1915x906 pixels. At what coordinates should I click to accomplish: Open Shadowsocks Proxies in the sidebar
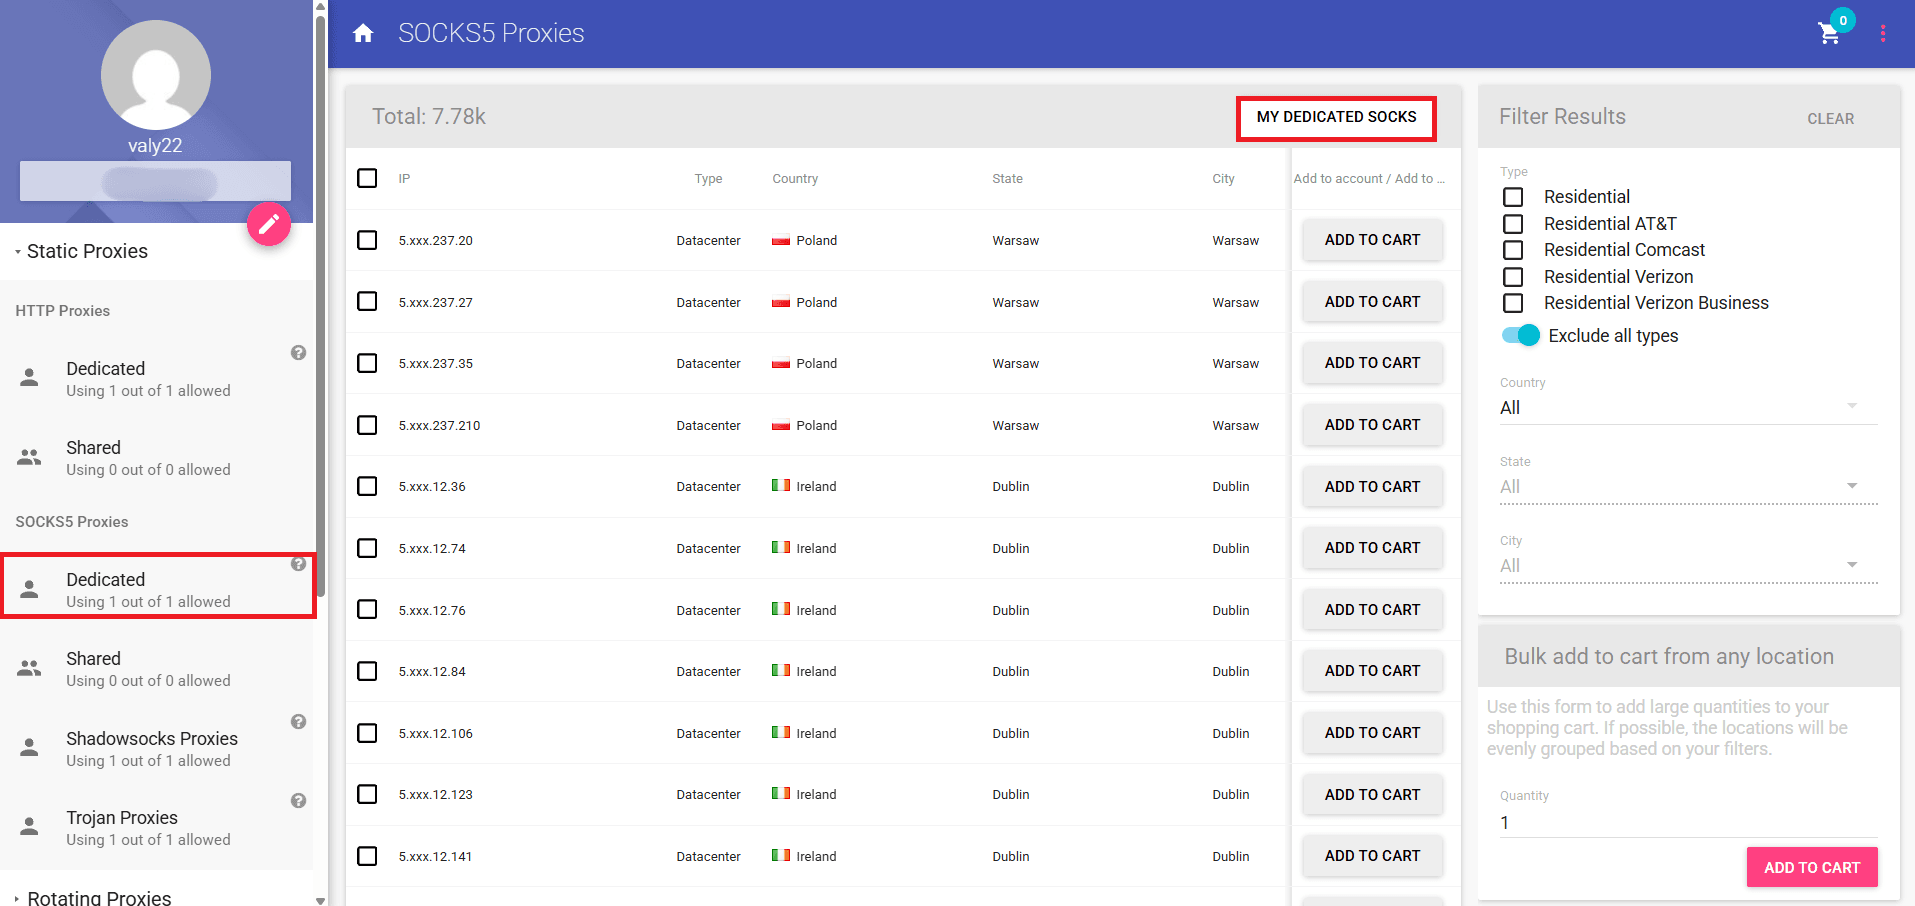[151, 749]
